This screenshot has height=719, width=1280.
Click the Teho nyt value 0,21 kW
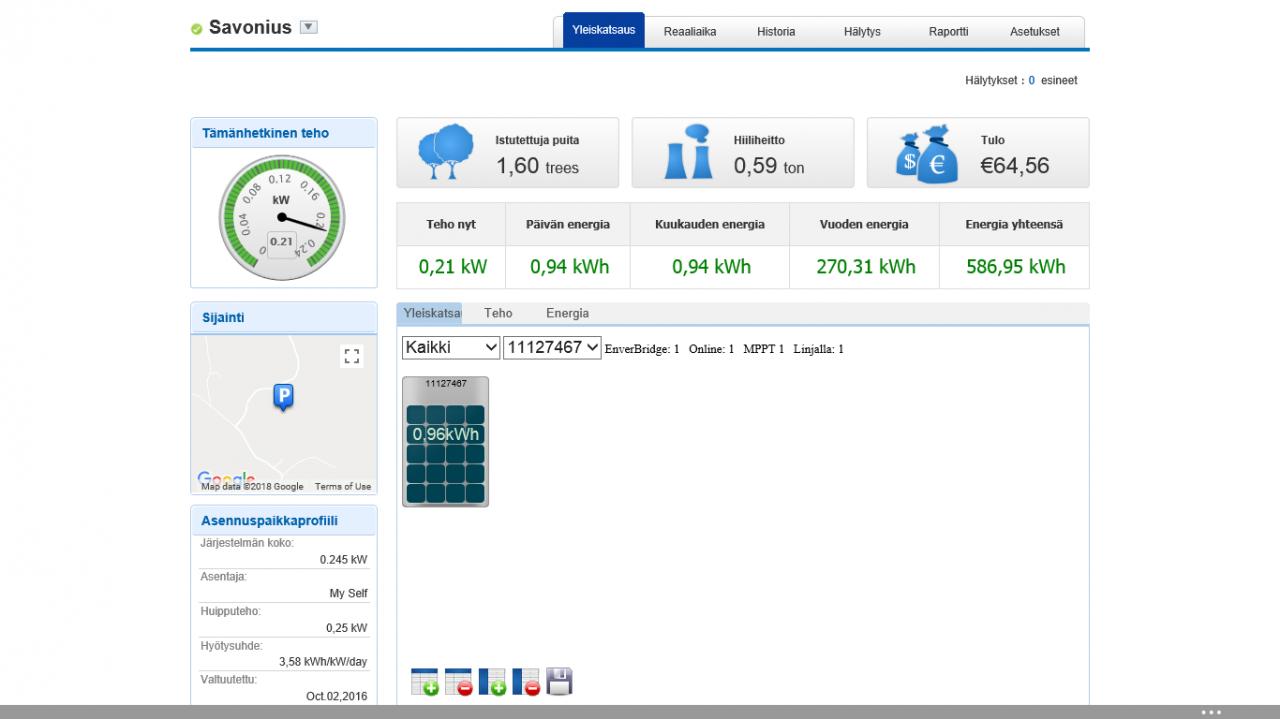(x=453, y=267)
